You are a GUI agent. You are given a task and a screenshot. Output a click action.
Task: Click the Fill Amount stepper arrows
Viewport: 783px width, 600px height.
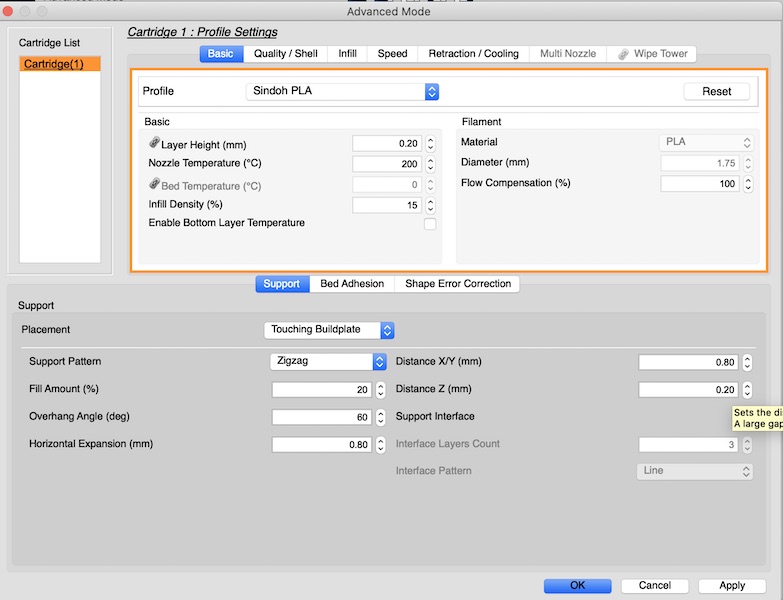click(x=380, y=390)
